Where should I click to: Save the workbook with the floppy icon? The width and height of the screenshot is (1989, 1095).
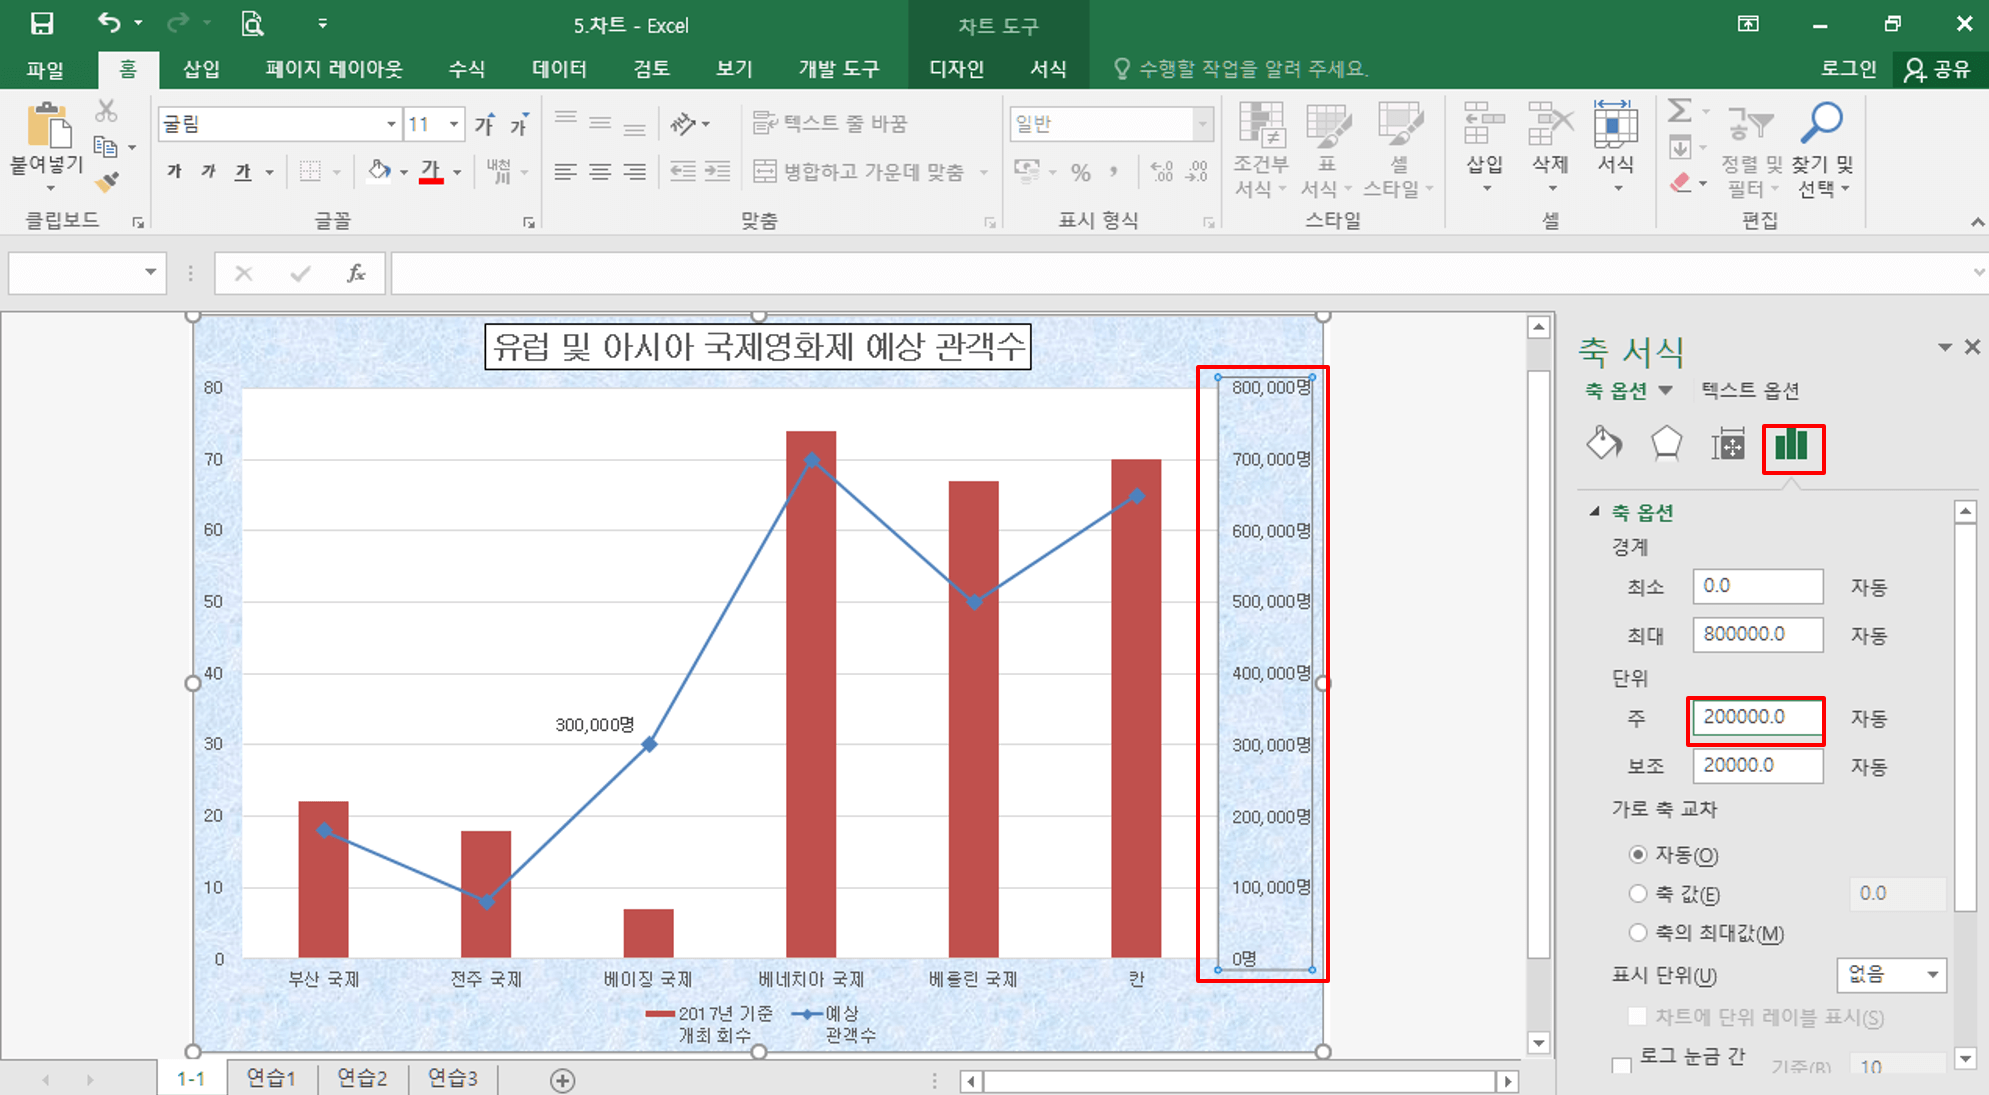pyautogui.click(x=42, y=24)
